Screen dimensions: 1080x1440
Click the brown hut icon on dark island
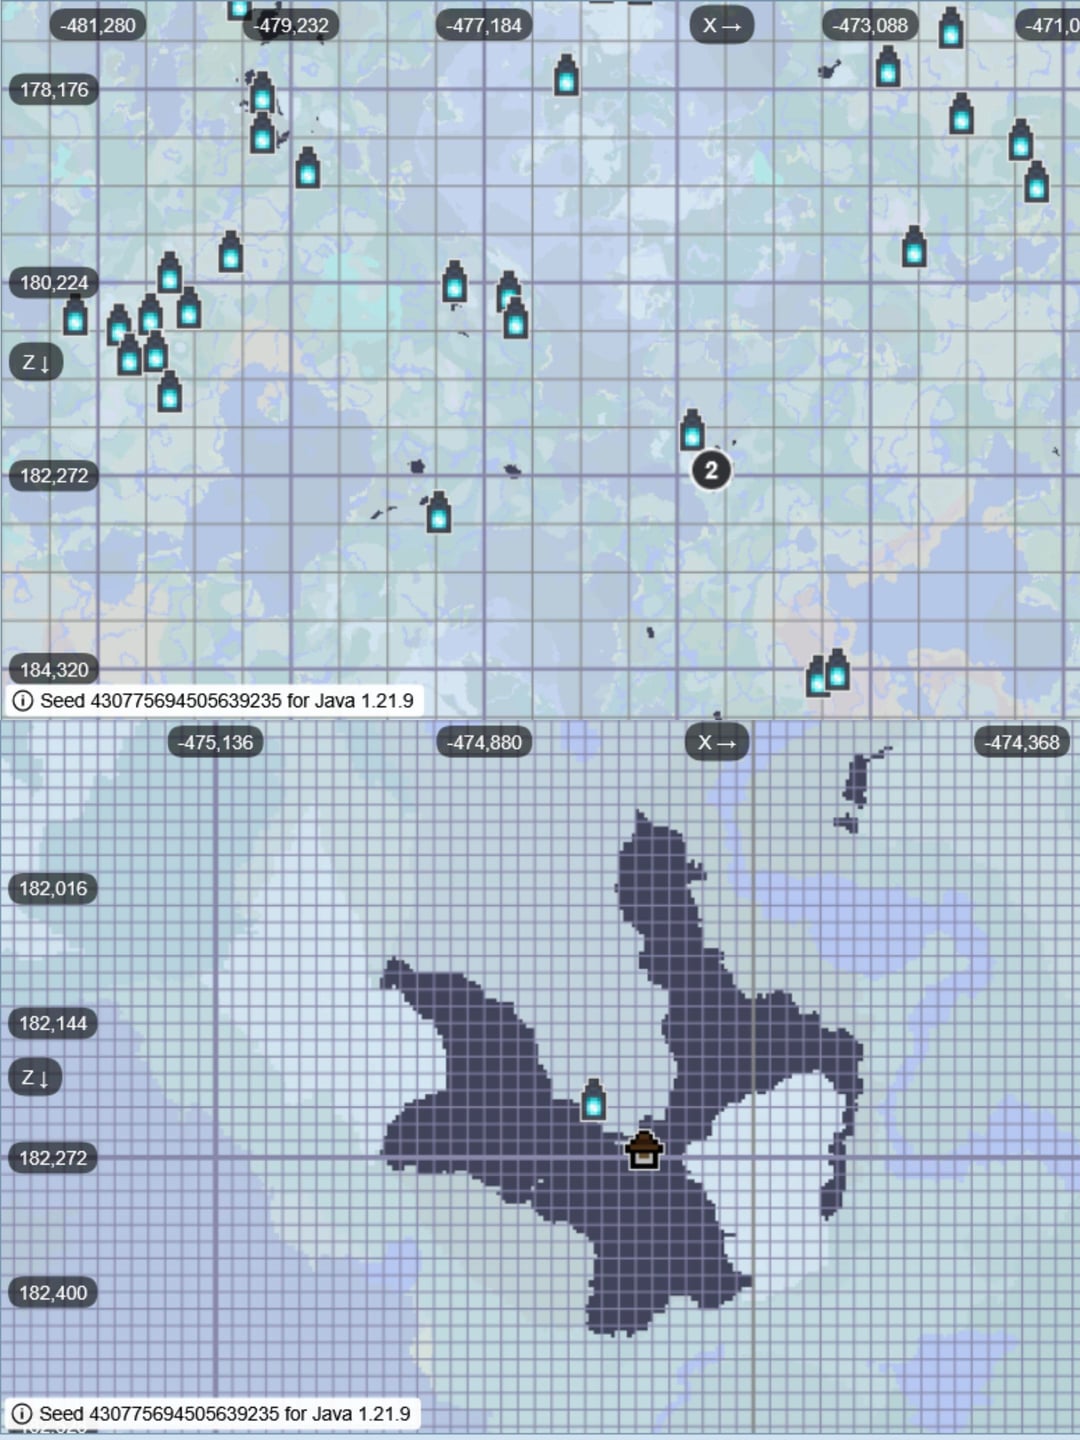point(643,1150)
